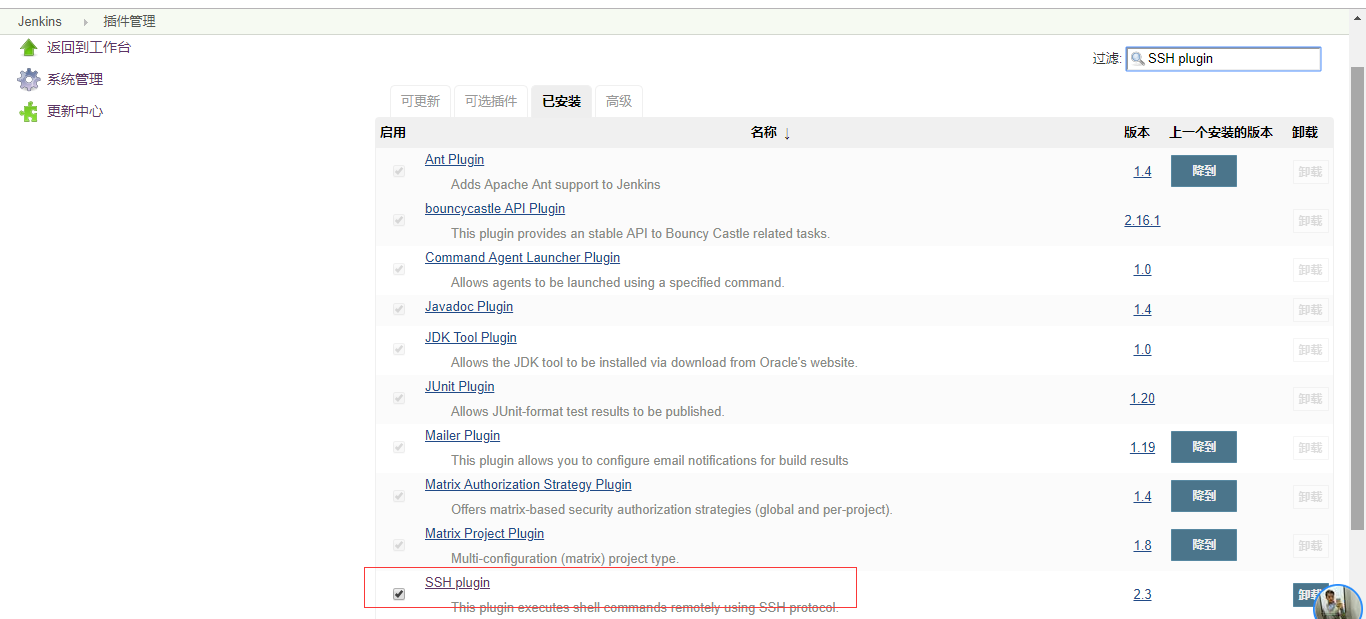
Task: Toggle the Matrix Project Plugin checkbox
Action: pos(399,545)
